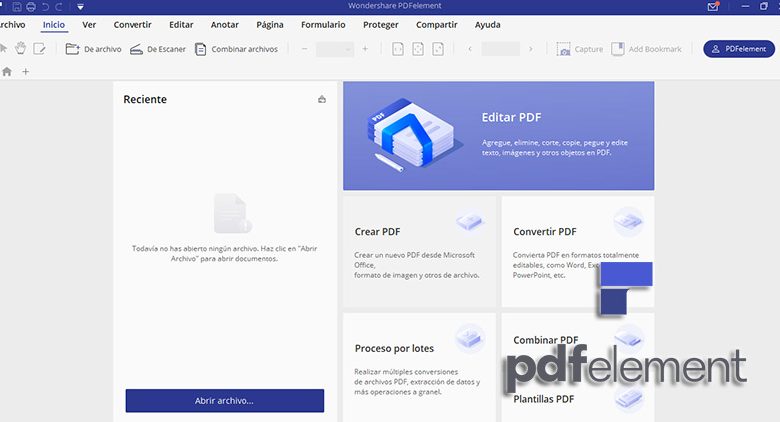This screenshot has width=780, height=422.
Task: Click Combinar archivos in toolbar
Action: tap(236, 49)
